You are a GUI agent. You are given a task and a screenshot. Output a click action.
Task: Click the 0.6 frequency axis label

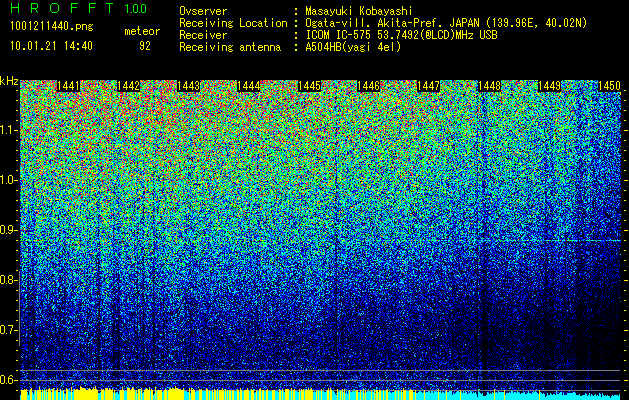click(9, 380)
